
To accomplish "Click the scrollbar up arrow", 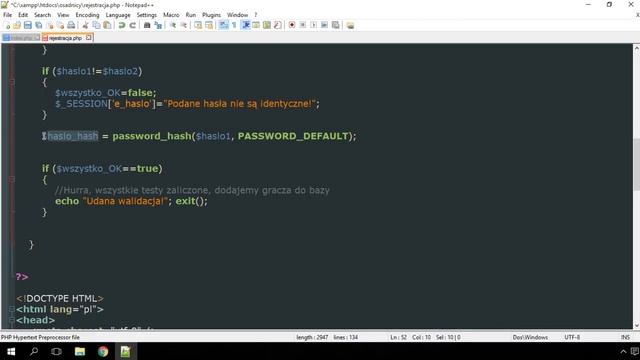I will tap(636, 48).
